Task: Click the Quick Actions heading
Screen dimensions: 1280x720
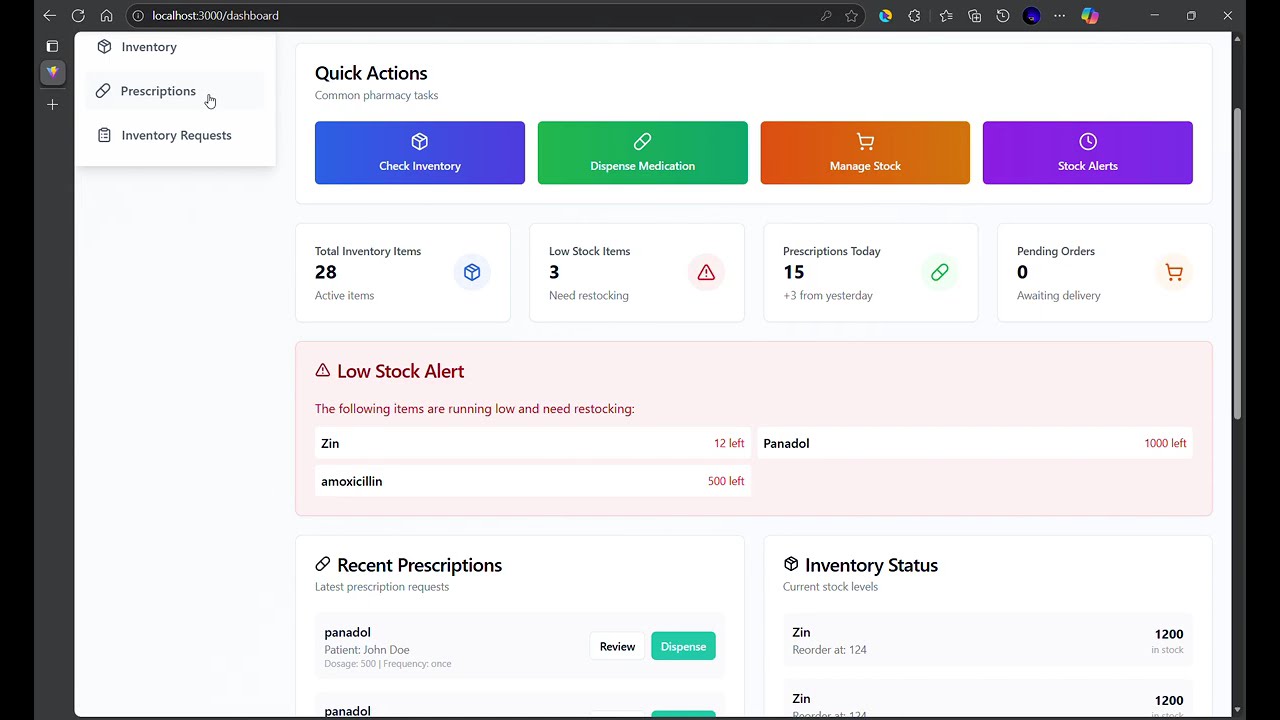Action: [371, 73]
